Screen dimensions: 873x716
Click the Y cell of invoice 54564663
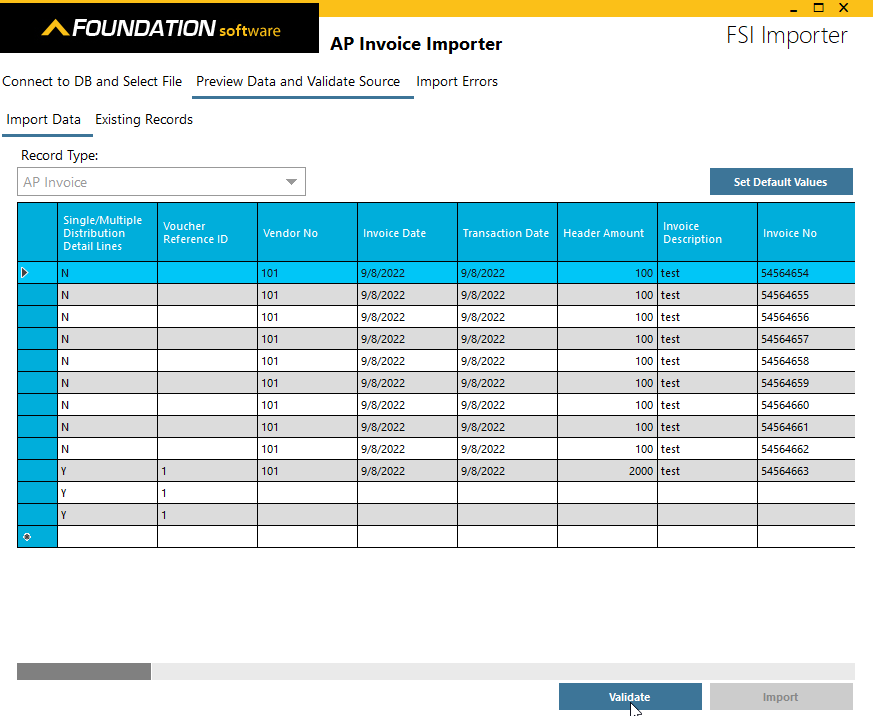point(107,471)
